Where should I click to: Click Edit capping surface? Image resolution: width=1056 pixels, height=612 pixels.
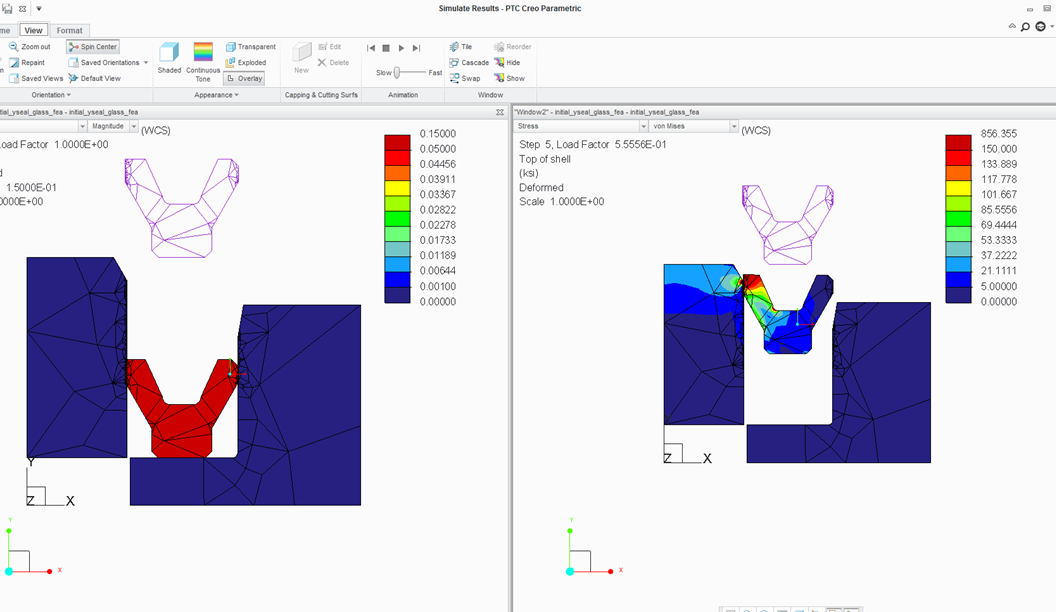pyautogui.click(x=329, y=46)
